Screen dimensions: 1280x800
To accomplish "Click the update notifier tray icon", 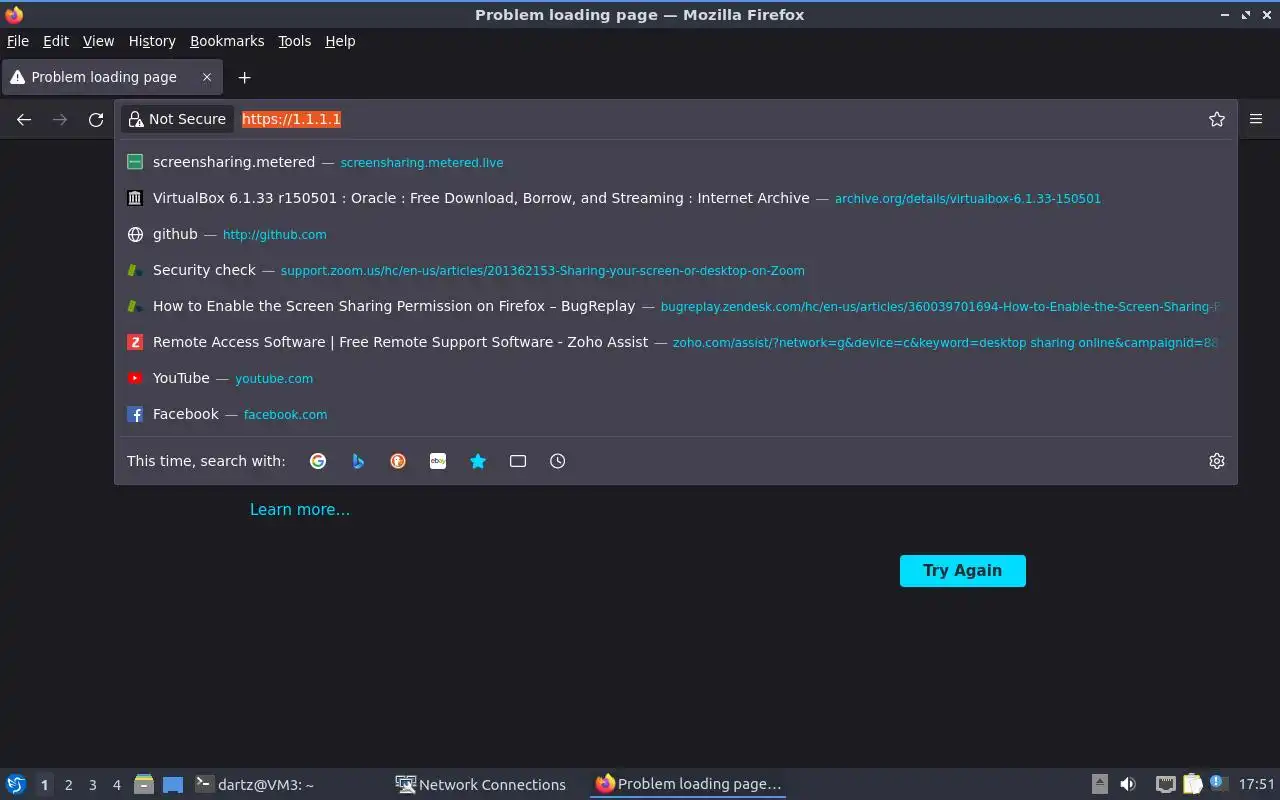I will (x=1218, y=783).
